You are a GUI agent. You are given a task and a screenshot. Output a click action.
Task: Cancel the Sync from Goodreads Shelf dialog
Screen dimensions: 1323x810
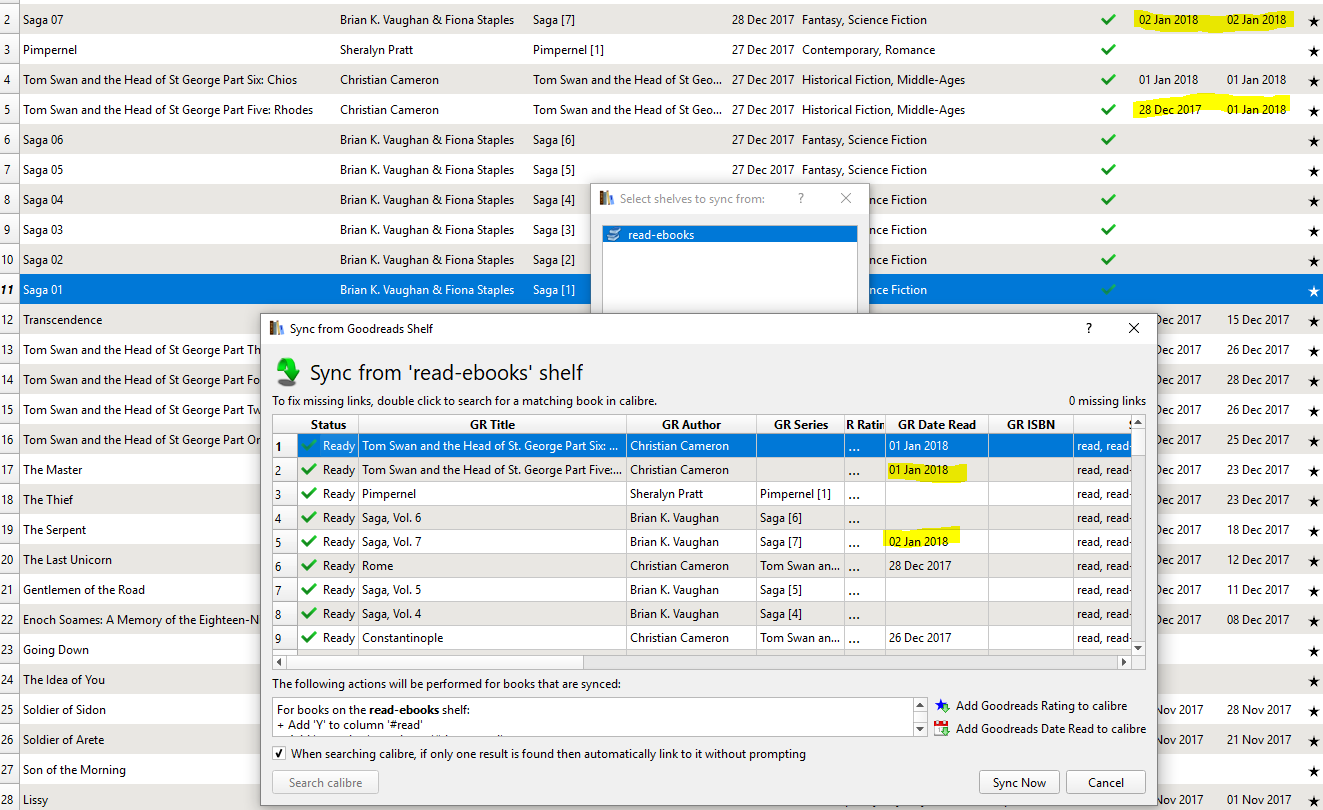click(x=1106, y=783)
